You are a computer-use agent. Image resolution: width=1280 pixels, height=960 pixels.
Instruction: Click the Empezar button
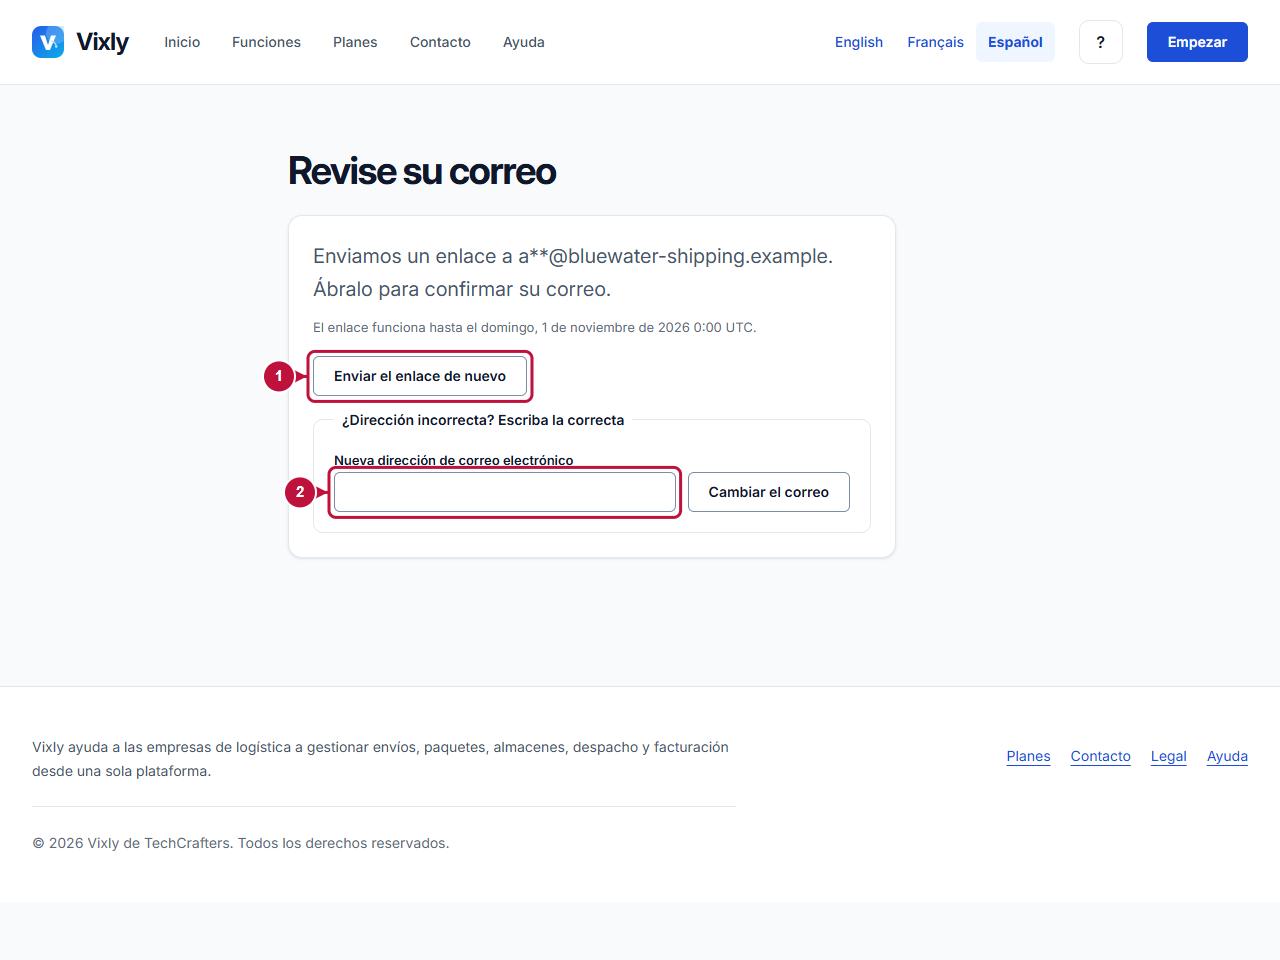click(1197, 42)
